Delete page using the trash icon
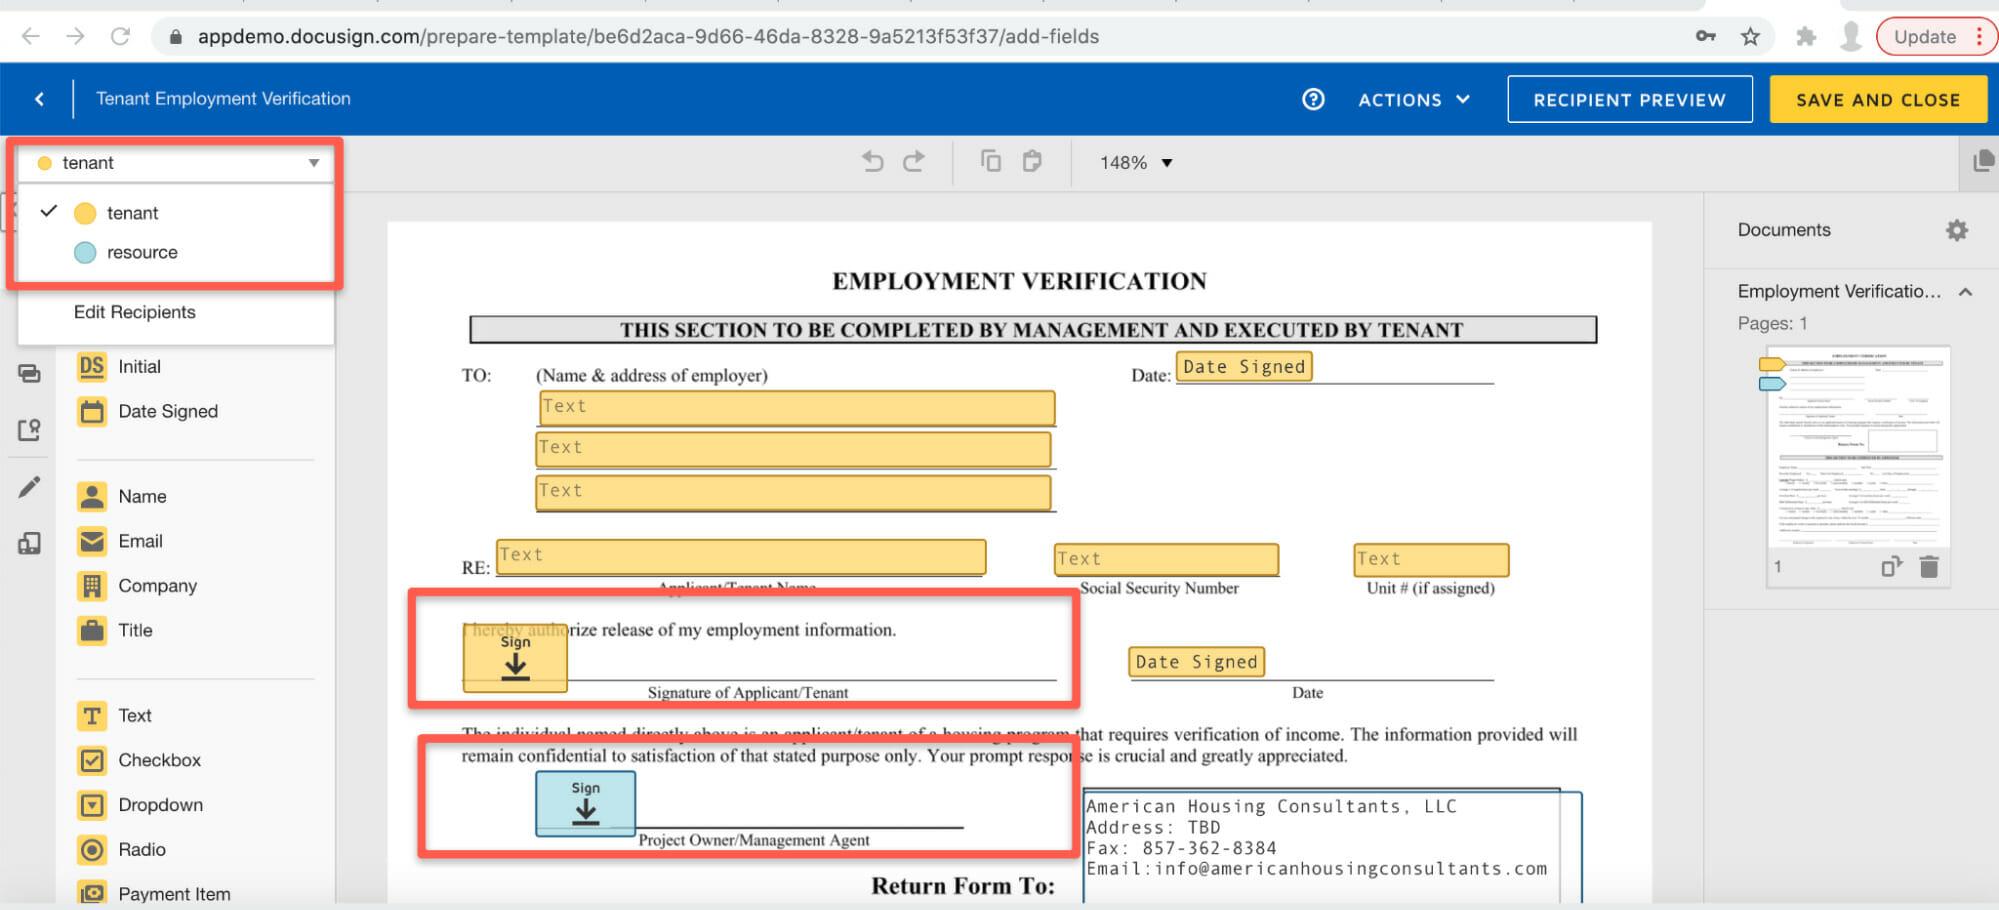The width and height of the screenshot is (1999, 910). point(1929,567)
